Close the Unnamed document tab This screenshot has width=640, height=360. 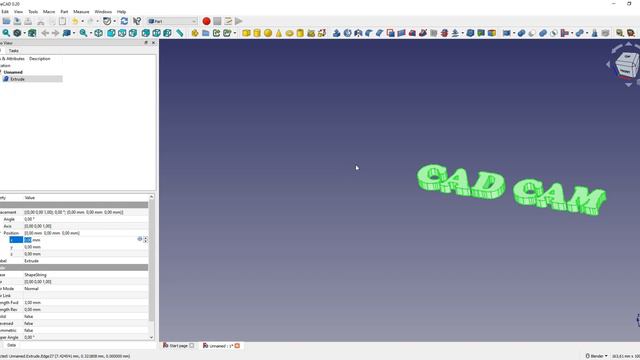[237, 346]
